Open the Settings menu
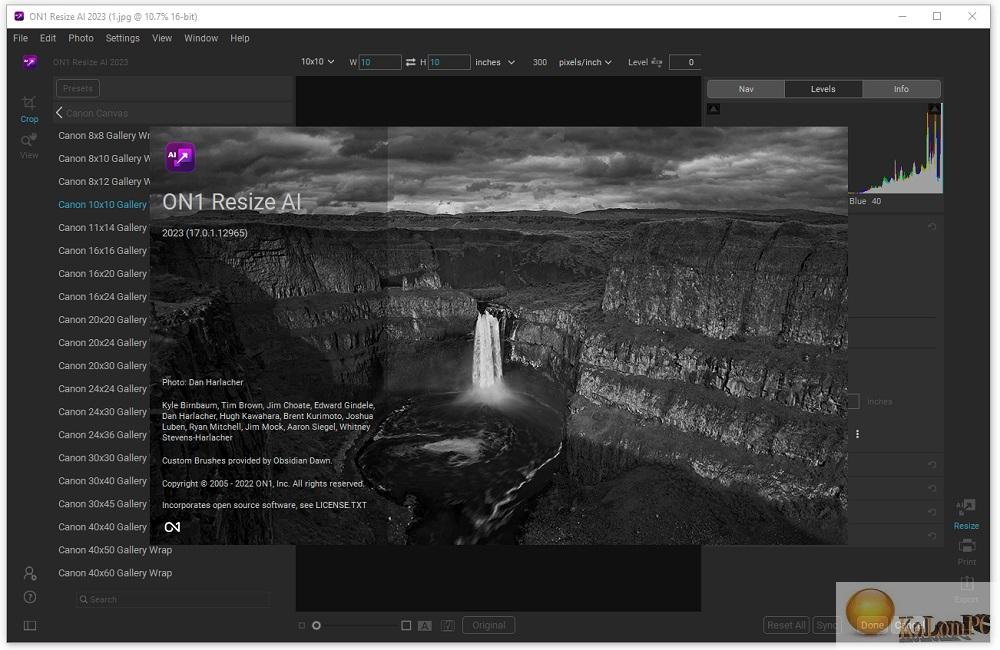 coord(122,38)
